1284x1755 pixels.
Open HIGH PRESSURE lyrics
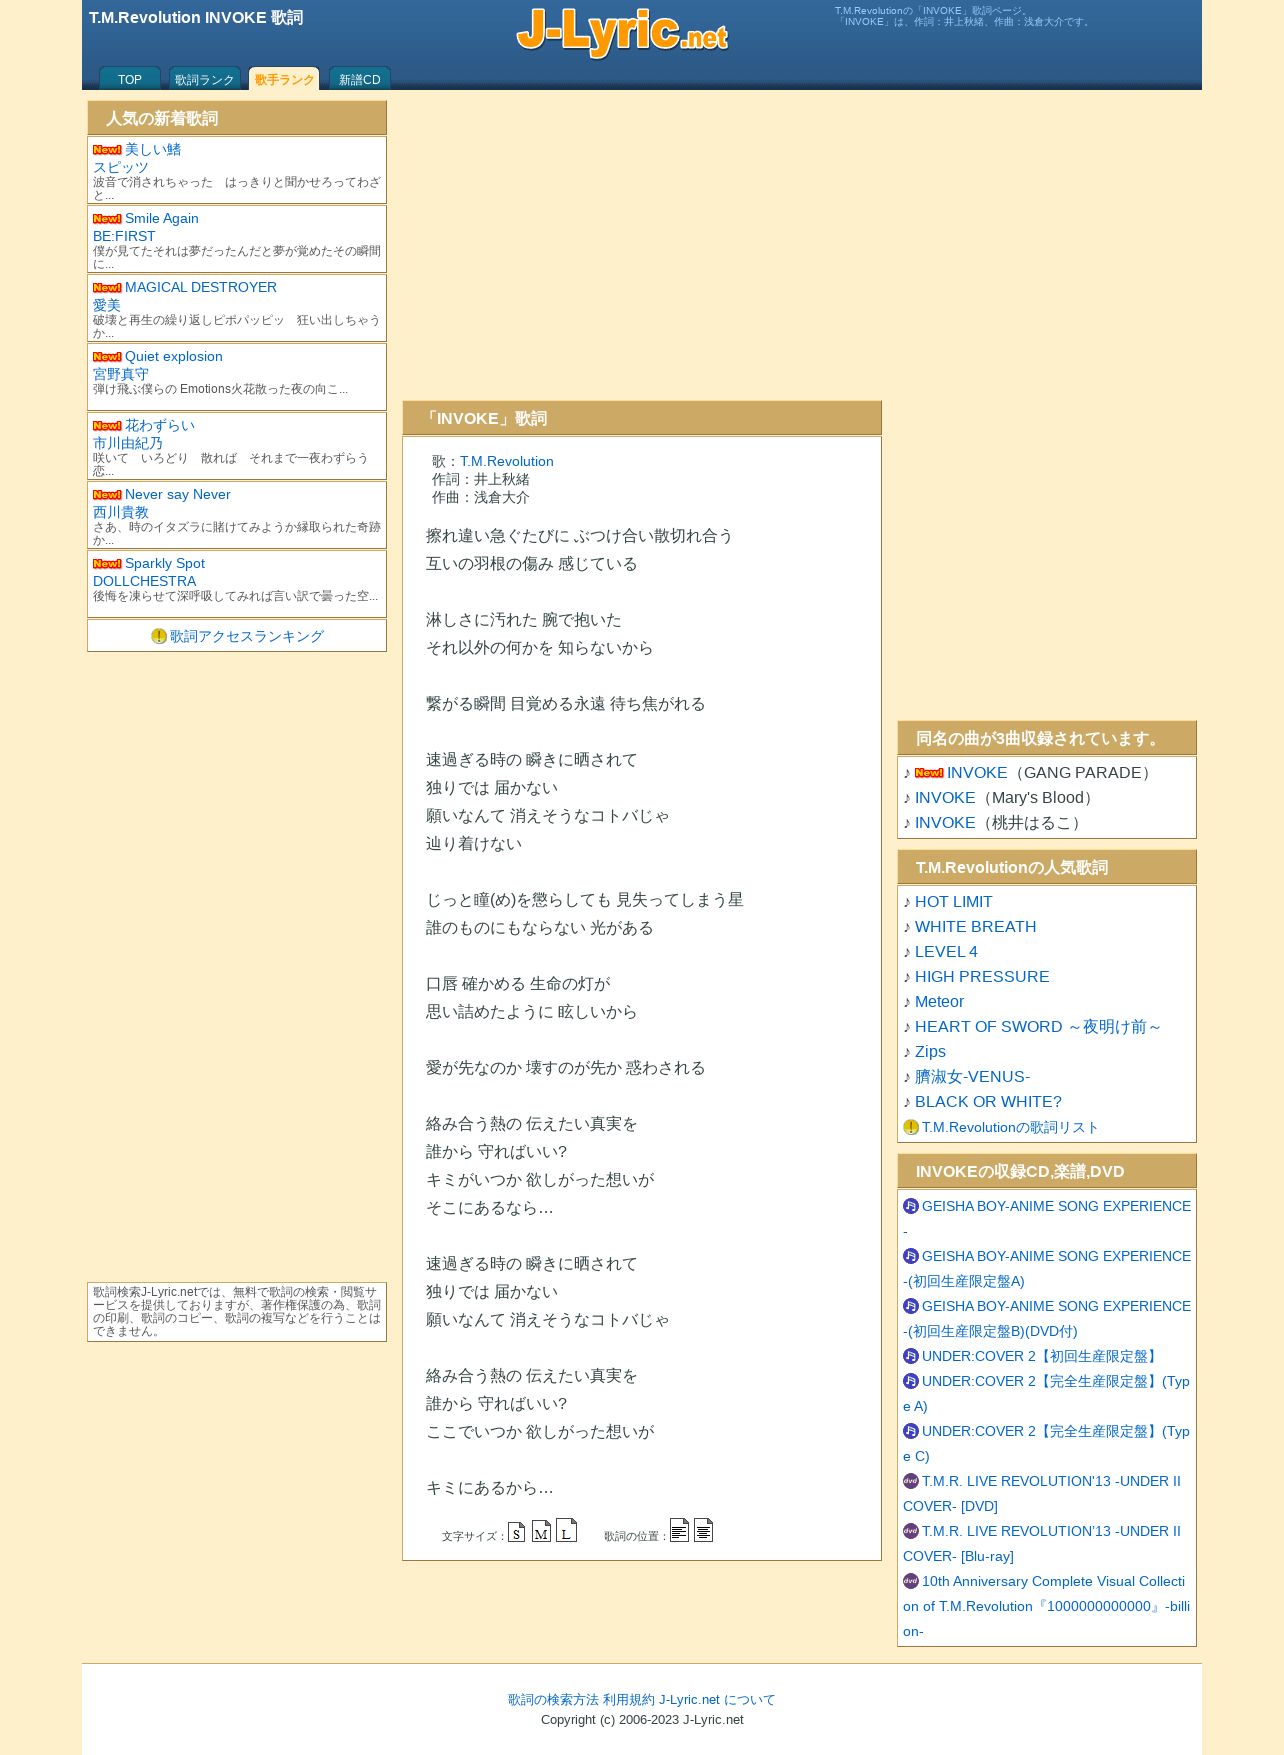(982, 977)
